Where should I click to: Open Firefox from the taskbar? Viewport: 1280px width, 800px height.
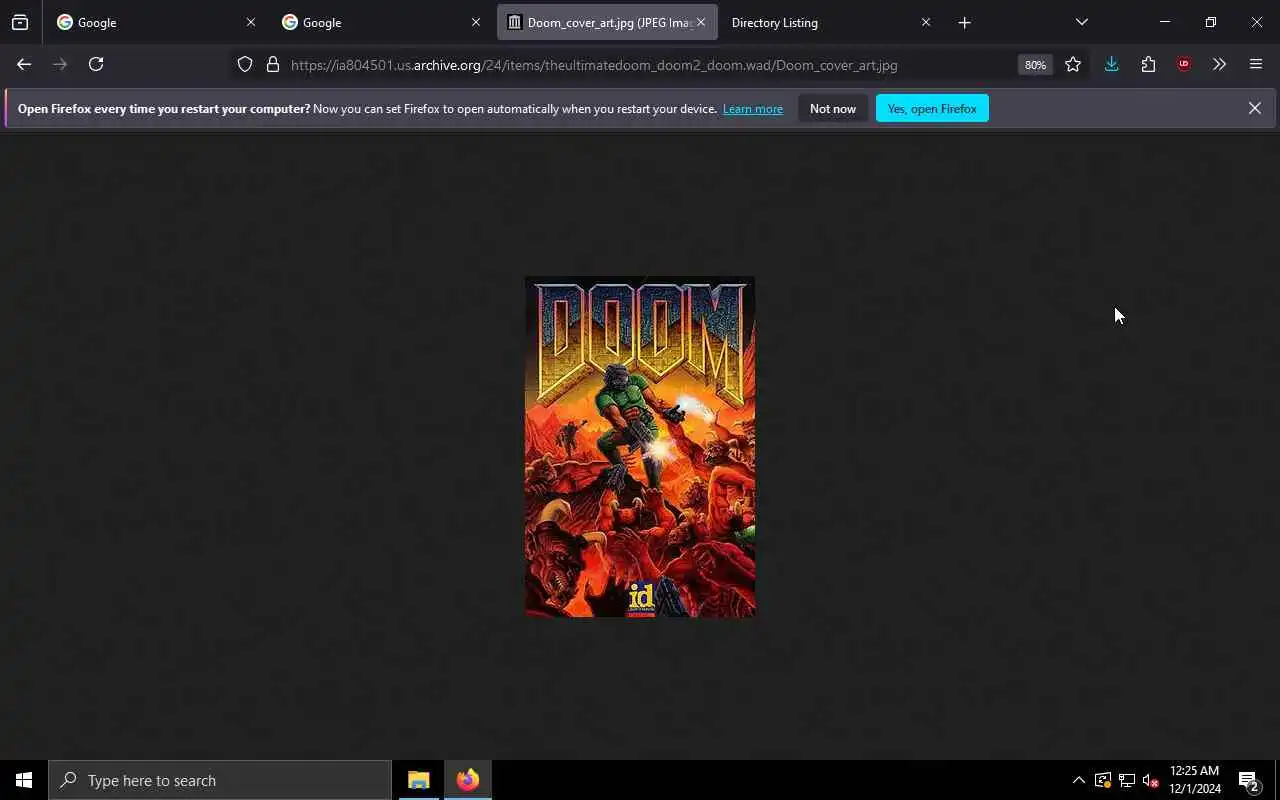click(x=468, y=780)
